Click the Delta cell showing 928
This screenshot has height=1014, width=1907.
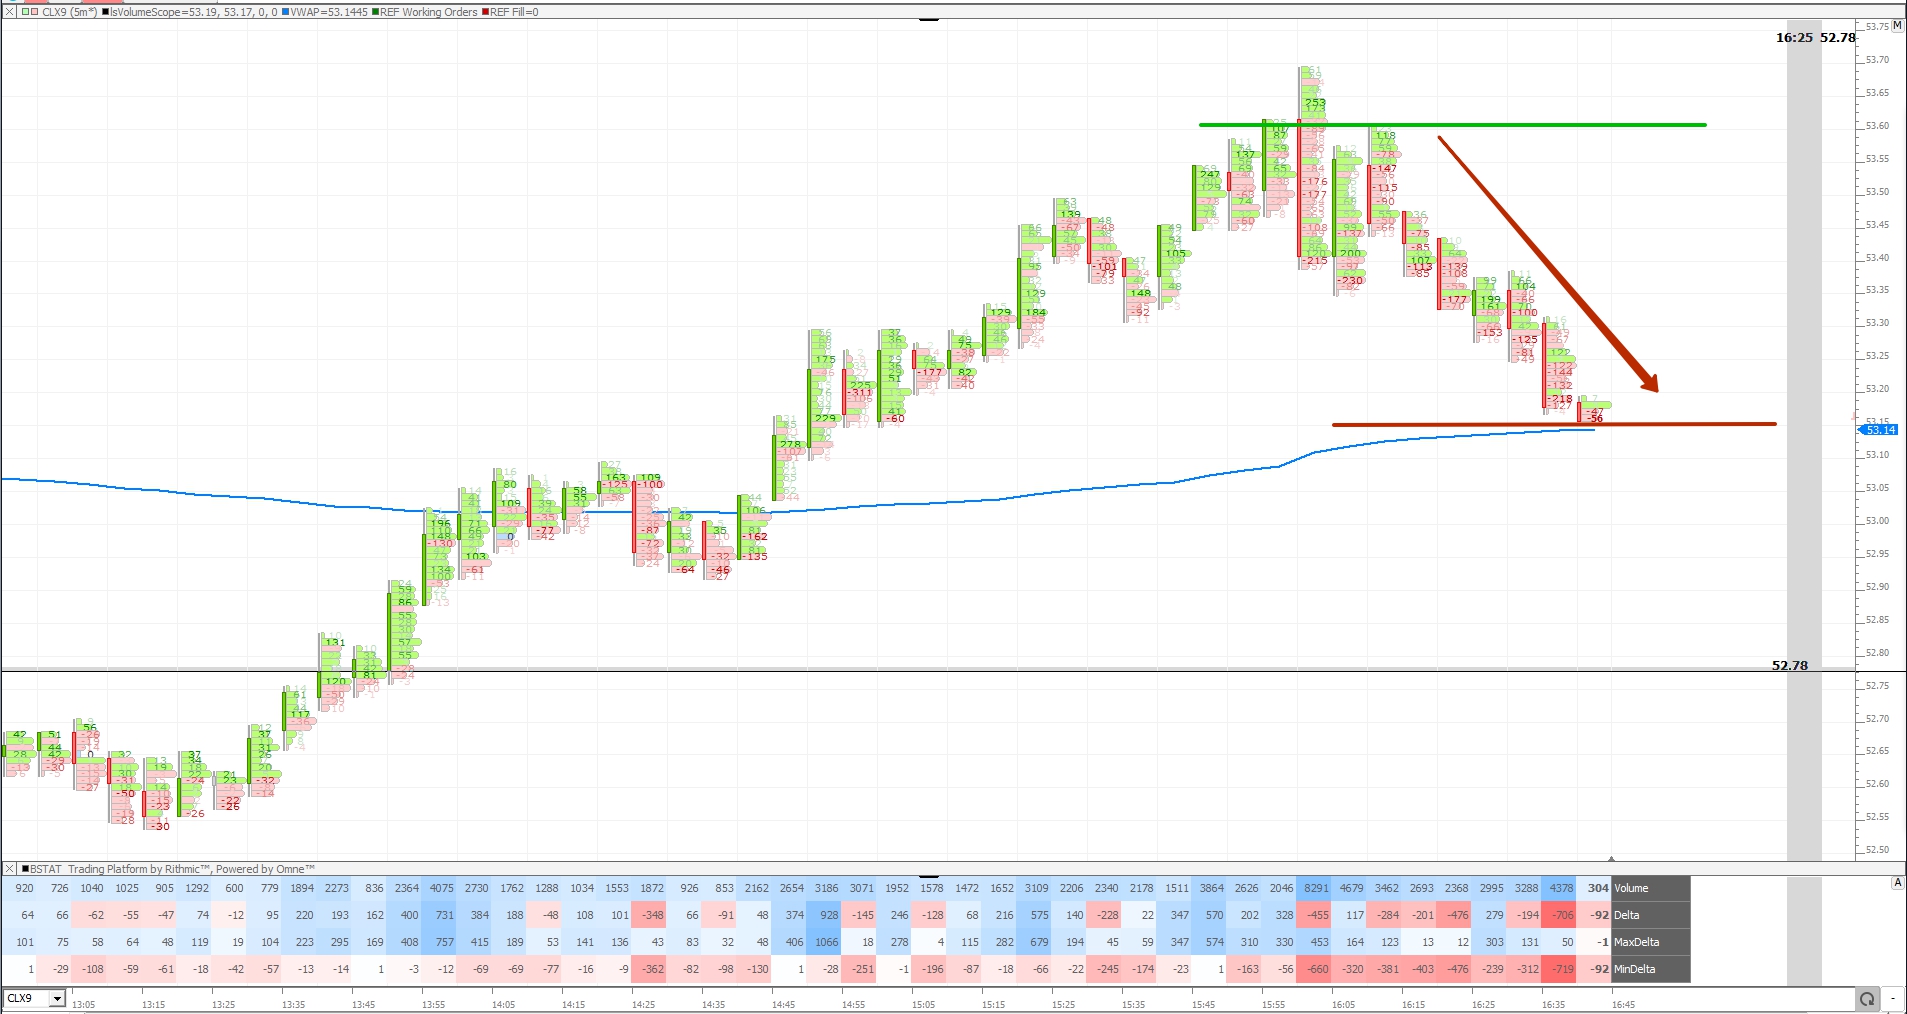tap(824, 915)
